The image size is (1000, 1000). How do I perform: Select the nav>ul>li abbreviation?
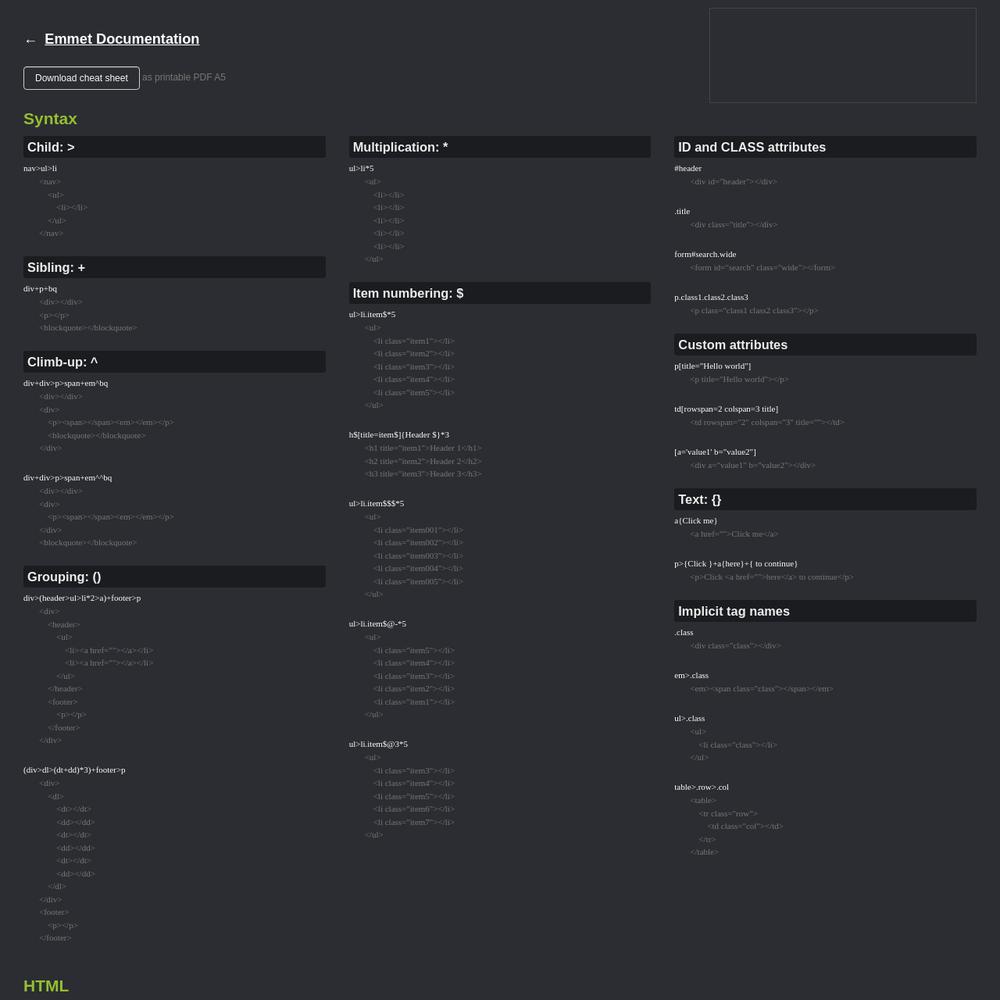[x=40, y=168]
